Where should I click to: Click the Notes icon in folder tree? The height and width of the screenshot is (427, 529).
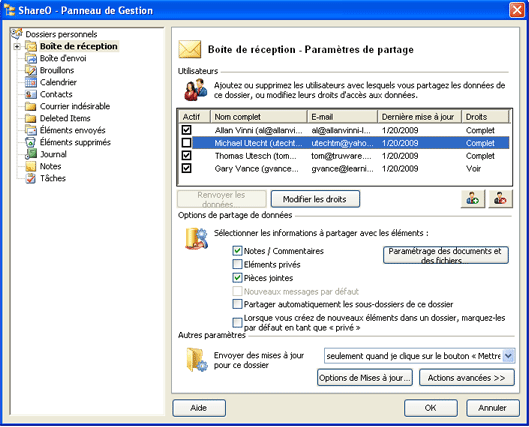(x=31, y=166)
